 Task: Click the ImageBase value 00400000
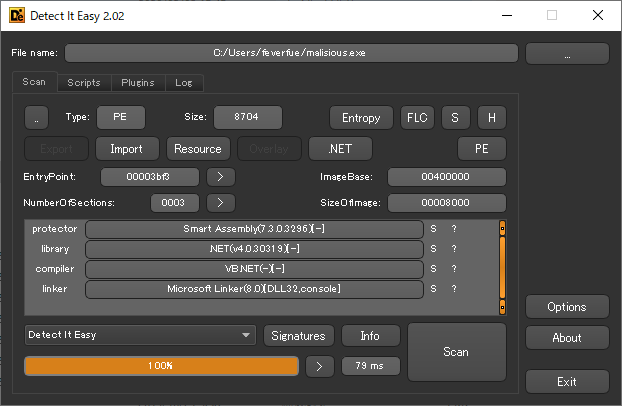(447, 177)
